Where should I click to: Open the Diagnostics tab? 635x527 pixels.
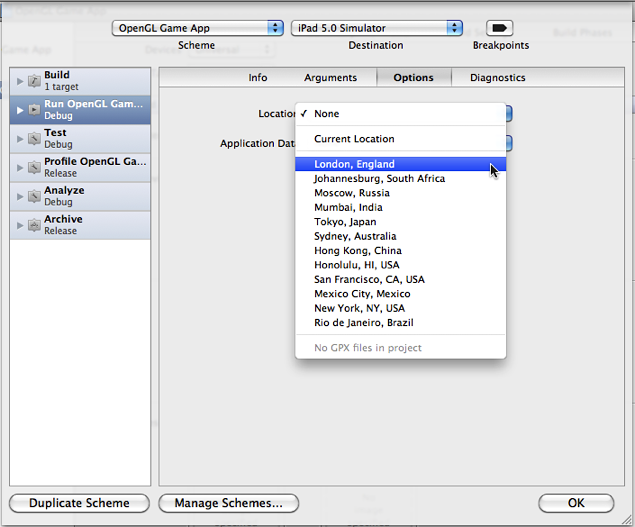(x=497, y=78)
